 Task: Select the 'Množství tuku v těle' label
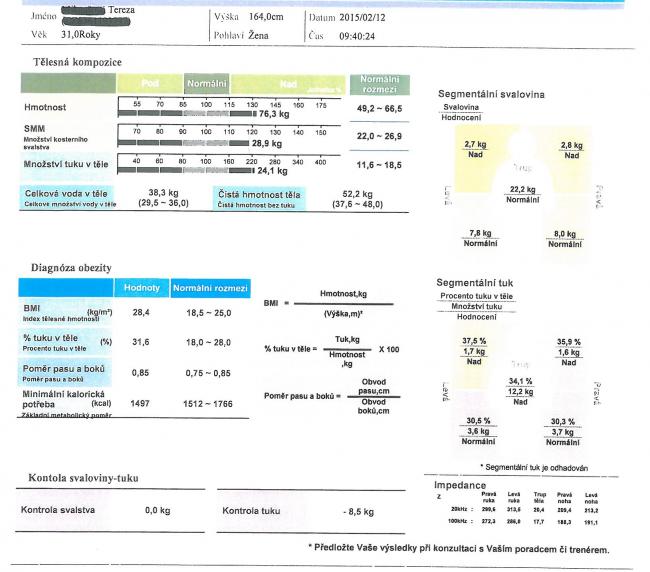(x=66, y=164)
